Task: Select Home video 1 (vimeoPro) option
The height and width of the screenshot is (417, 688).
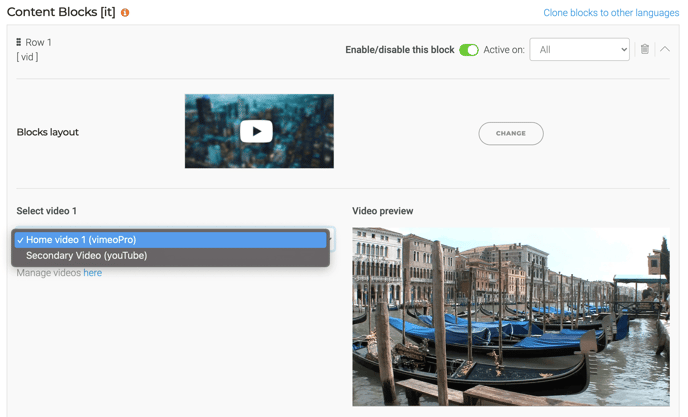Action: pos(171,240)
